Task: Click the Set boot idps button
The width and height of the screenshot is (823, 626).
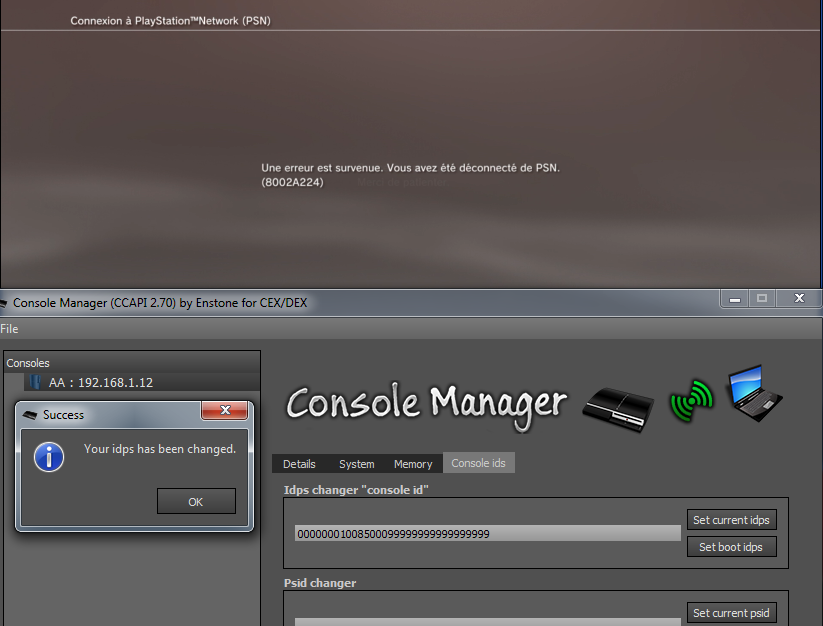Action: [732, 547]
